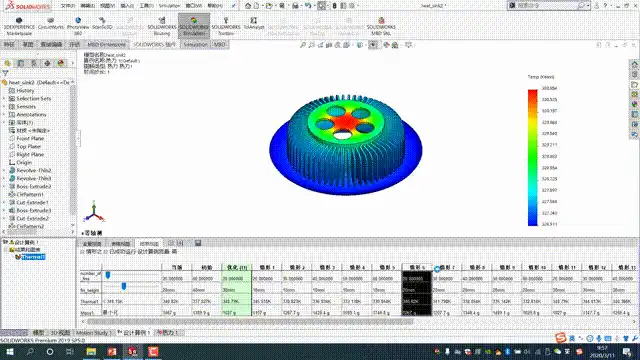Expand the Cut-Extrude1 feature

point(4,202)
